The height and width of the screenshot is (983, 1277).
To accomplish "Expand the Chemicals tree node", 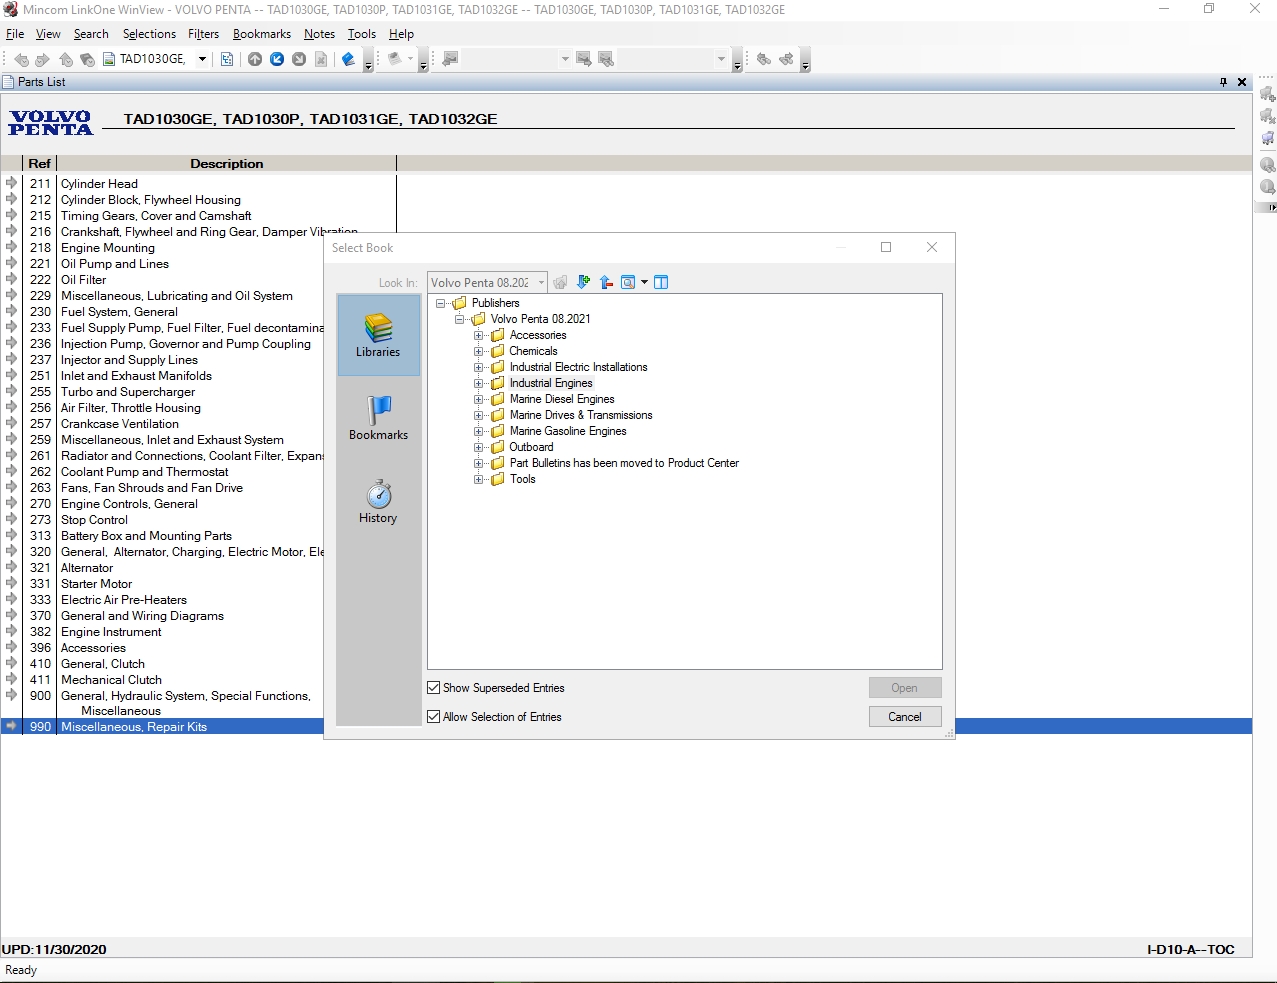I will point(479,351).
